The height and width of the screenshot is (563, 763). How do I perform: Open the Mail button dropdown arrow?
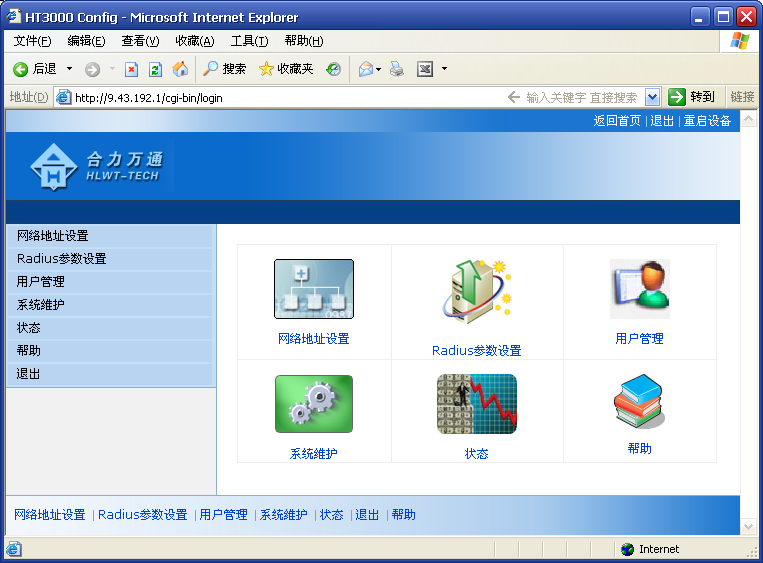(x=379, y=69)
